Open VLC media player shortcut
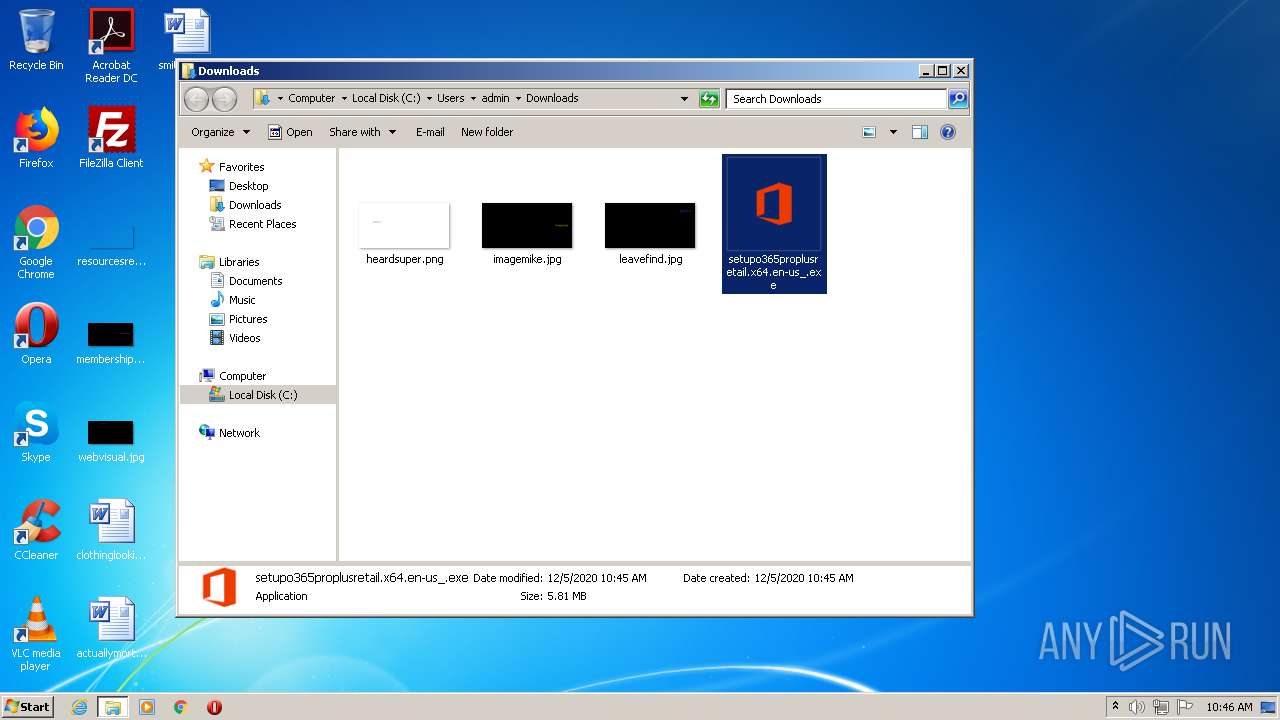 pos(36,634)
